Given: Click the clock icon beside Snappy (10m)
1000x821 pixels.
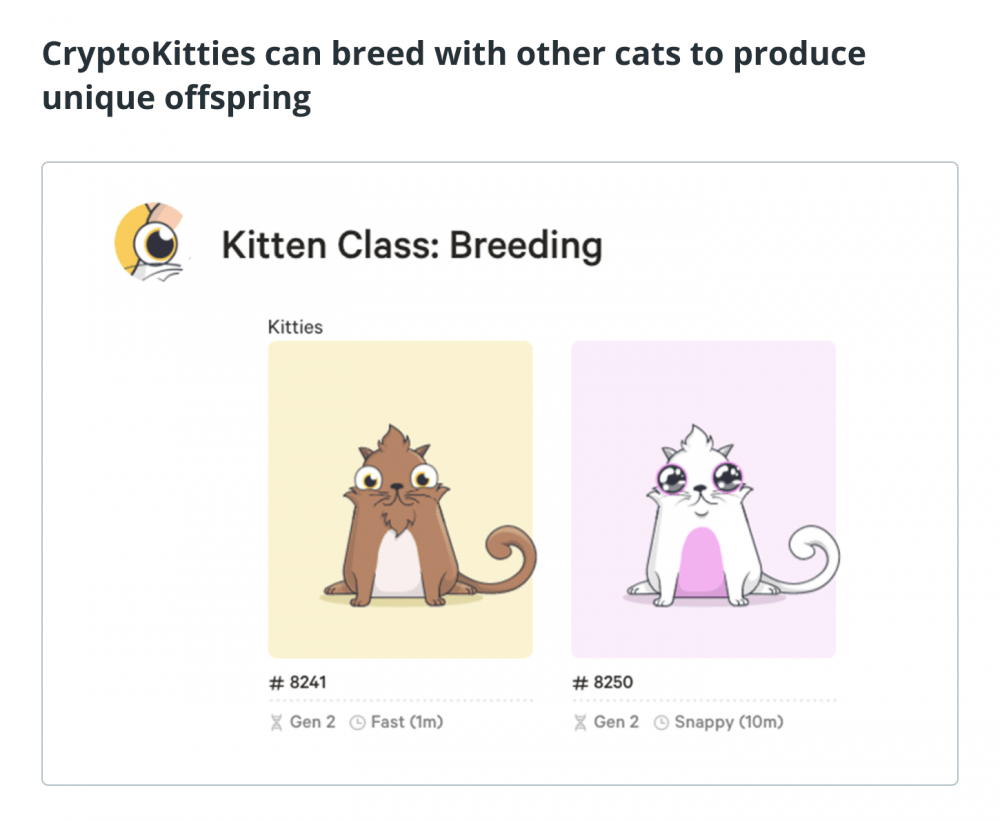Looking at the screenshot, I should (x=661, y=723).
